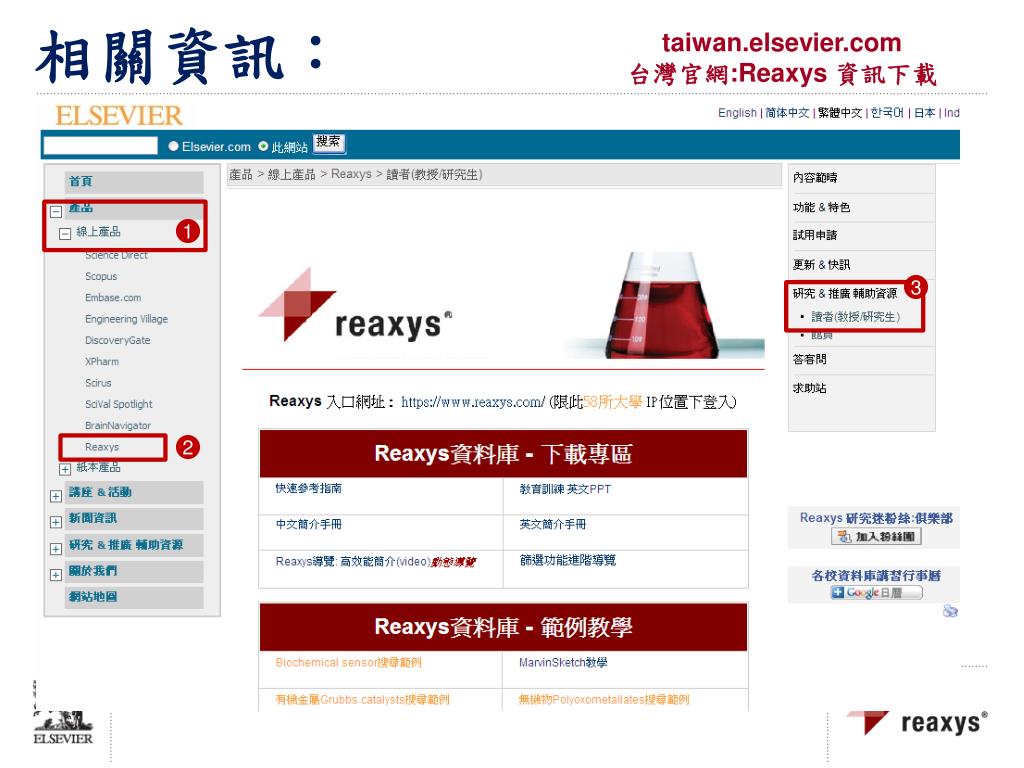
Task: Click the 加入粉絲團 button
Action: point(876,537)
